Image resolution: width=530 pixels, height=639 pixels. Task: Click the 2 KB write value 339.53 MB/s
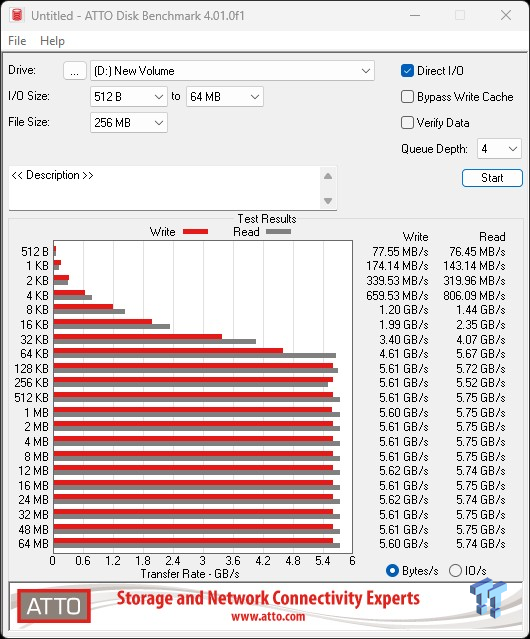tap(397, 281)
